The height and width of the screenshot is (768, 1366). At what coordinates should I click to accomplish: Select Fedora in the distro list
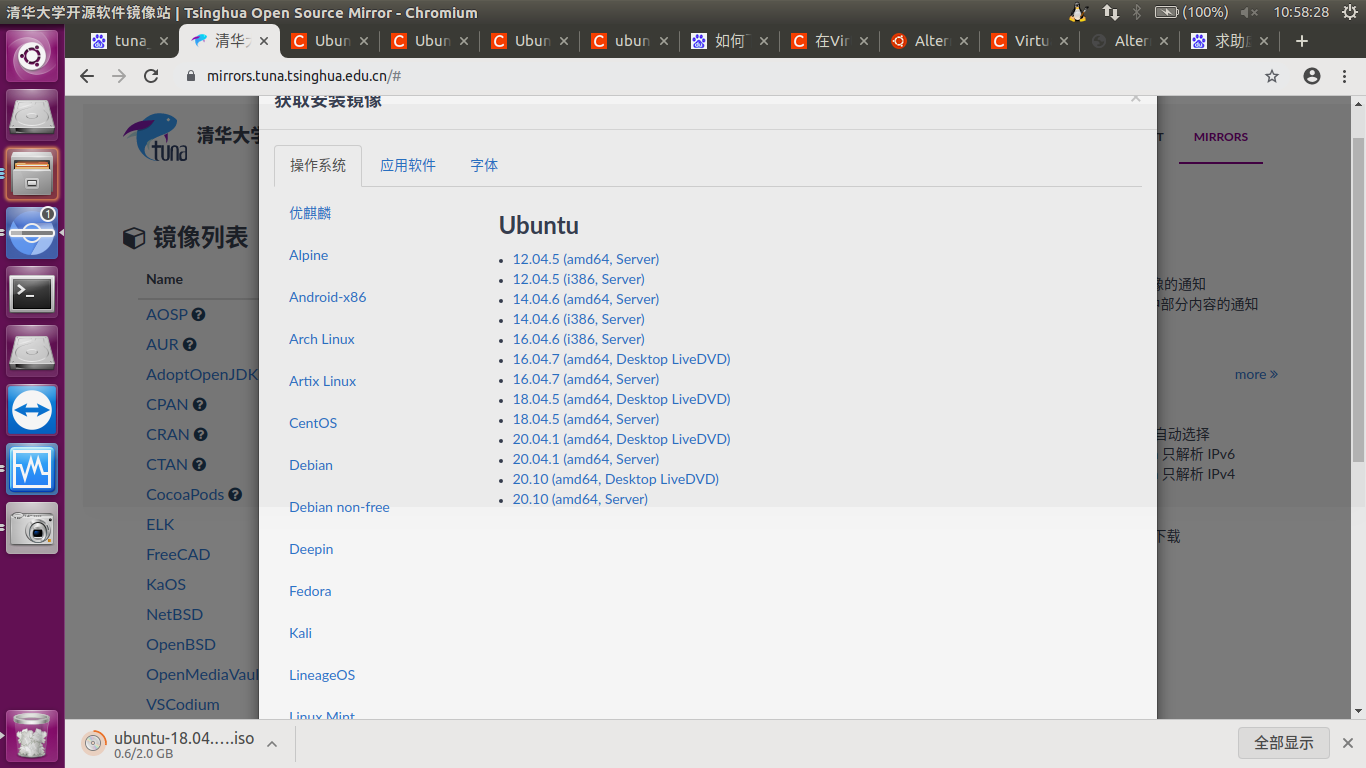pyautogui.click(x=310, y=591)
